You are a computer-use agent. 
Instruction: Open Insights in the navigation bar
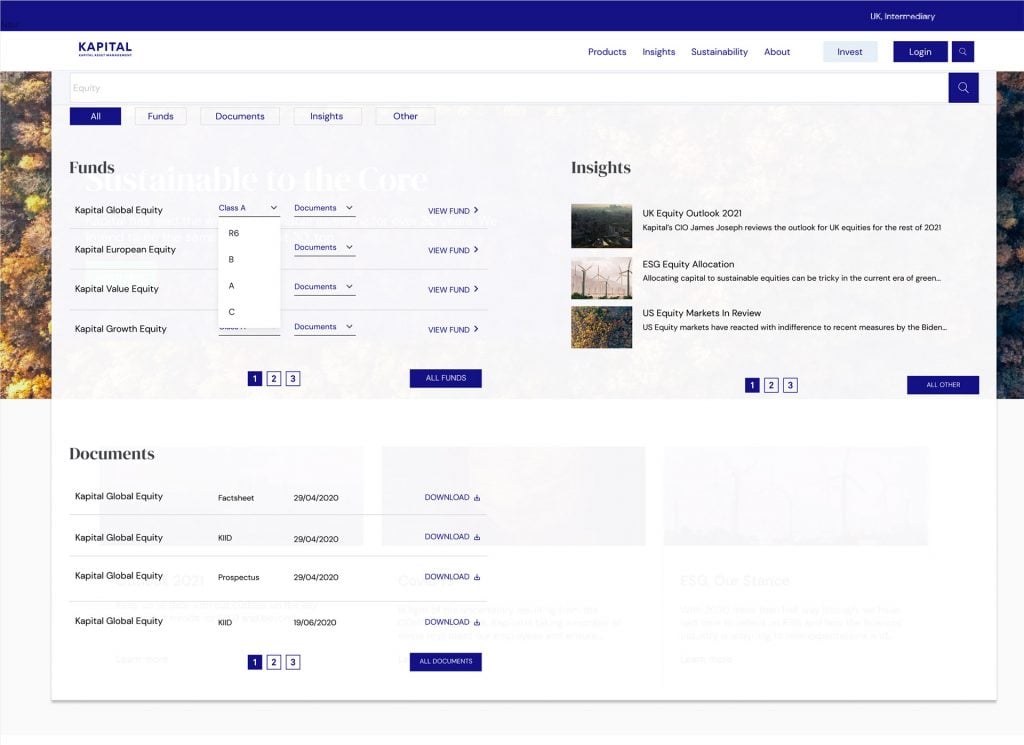658,52
